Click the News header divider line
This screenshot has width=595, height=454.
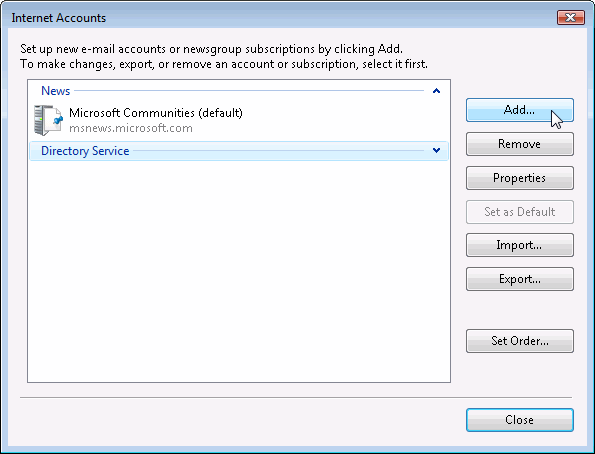pos(249,91)
